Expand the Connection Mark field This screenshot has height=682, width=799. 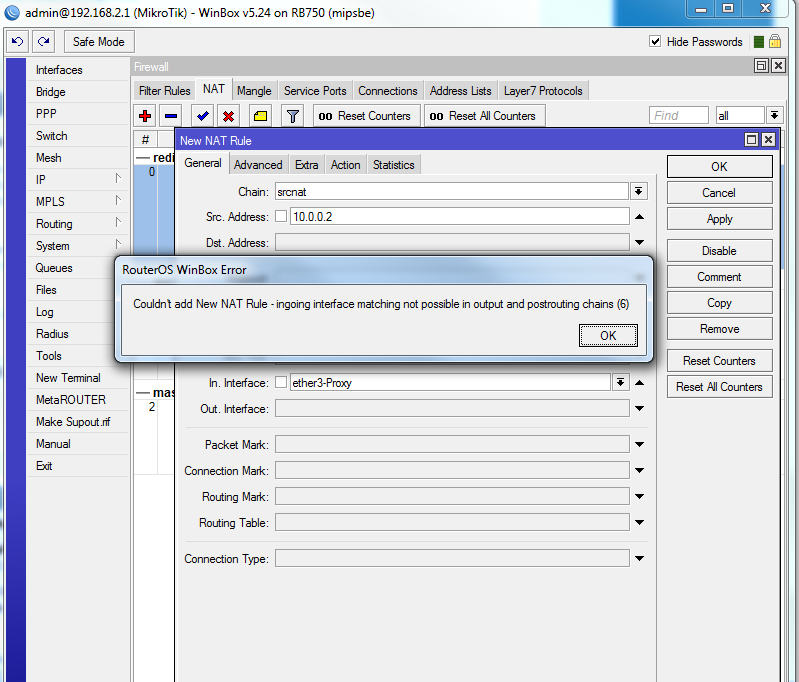640,470
